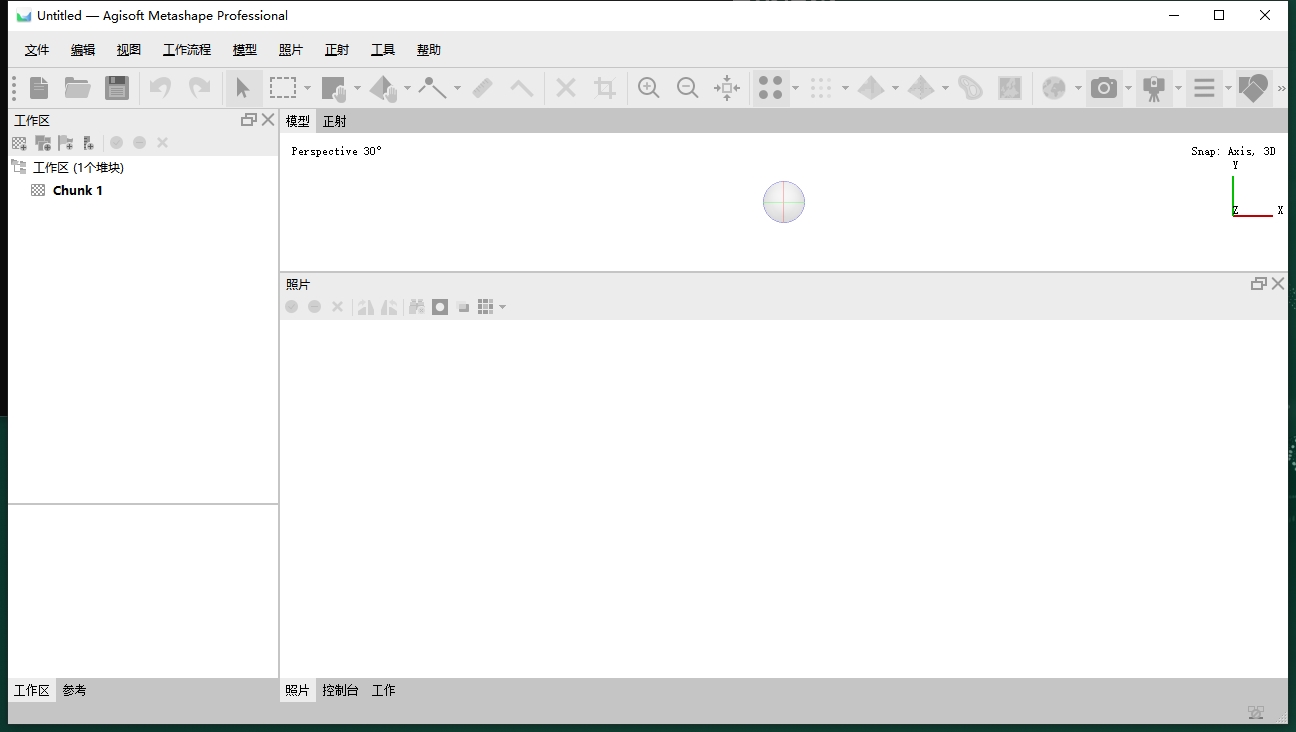This screenshot has height=732, width=1296.
Task: Open the rotate object tool dropdown arrow
Action: pos(407,87)
